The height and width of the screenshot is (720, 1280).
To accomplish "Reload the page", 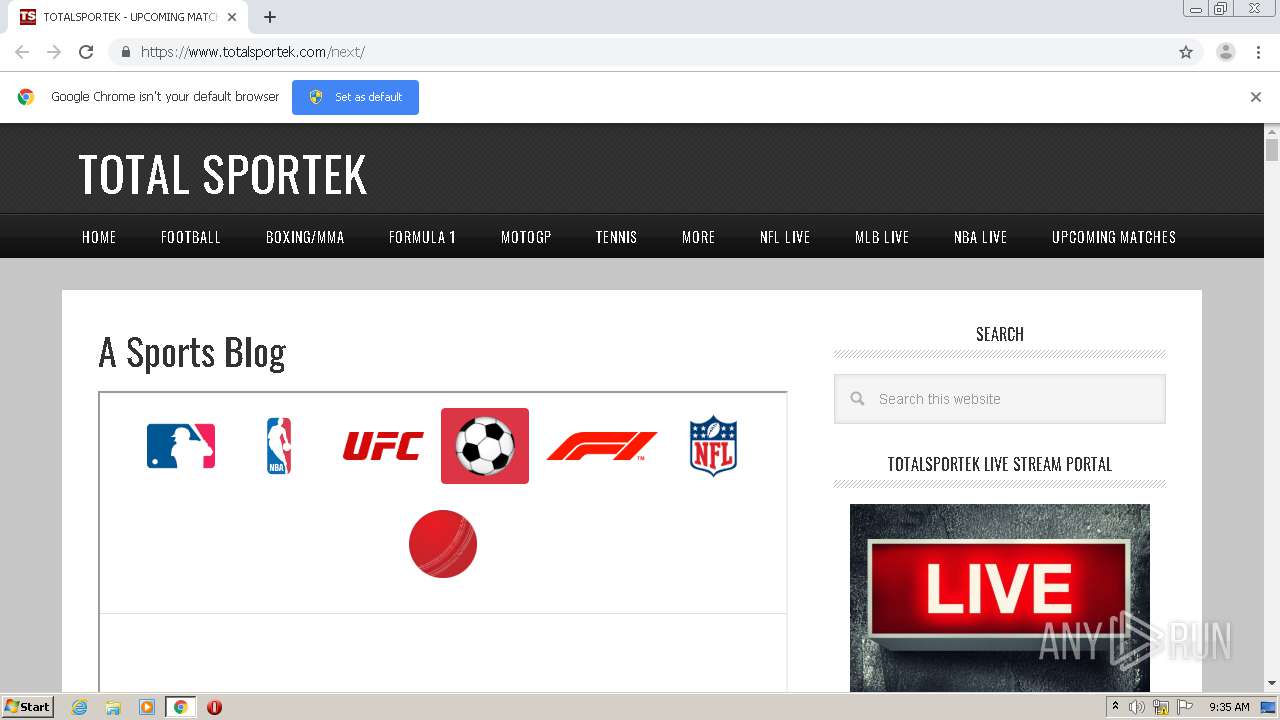I will point(86,52).
